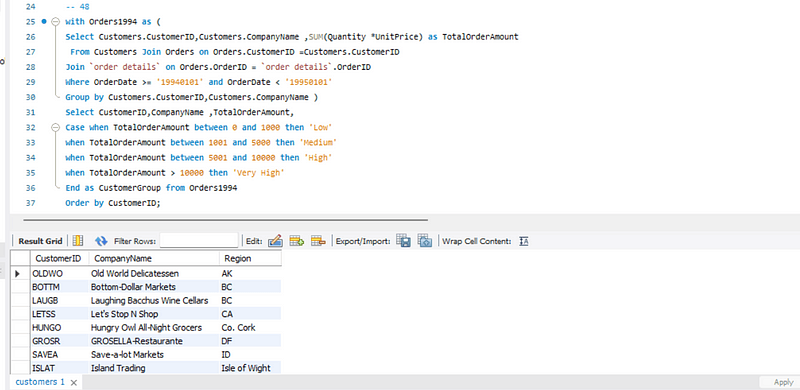Click the '19950101' date string

click(309, 82)
